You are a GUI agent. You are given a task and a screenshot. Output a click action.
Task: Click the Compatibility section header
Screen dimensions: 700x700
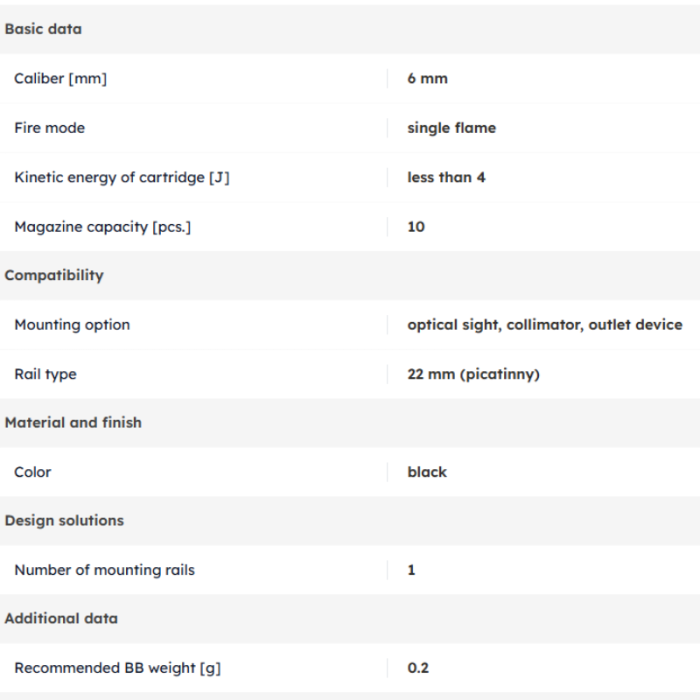pyautogui.click(x=54, y=275)
